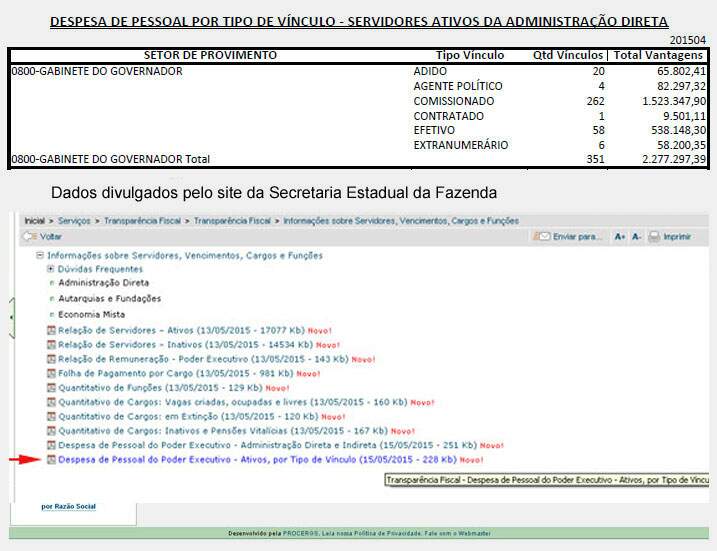Increase font size with A+ icon
This screenshot has height=551, width=717.
tap(620, 237)
